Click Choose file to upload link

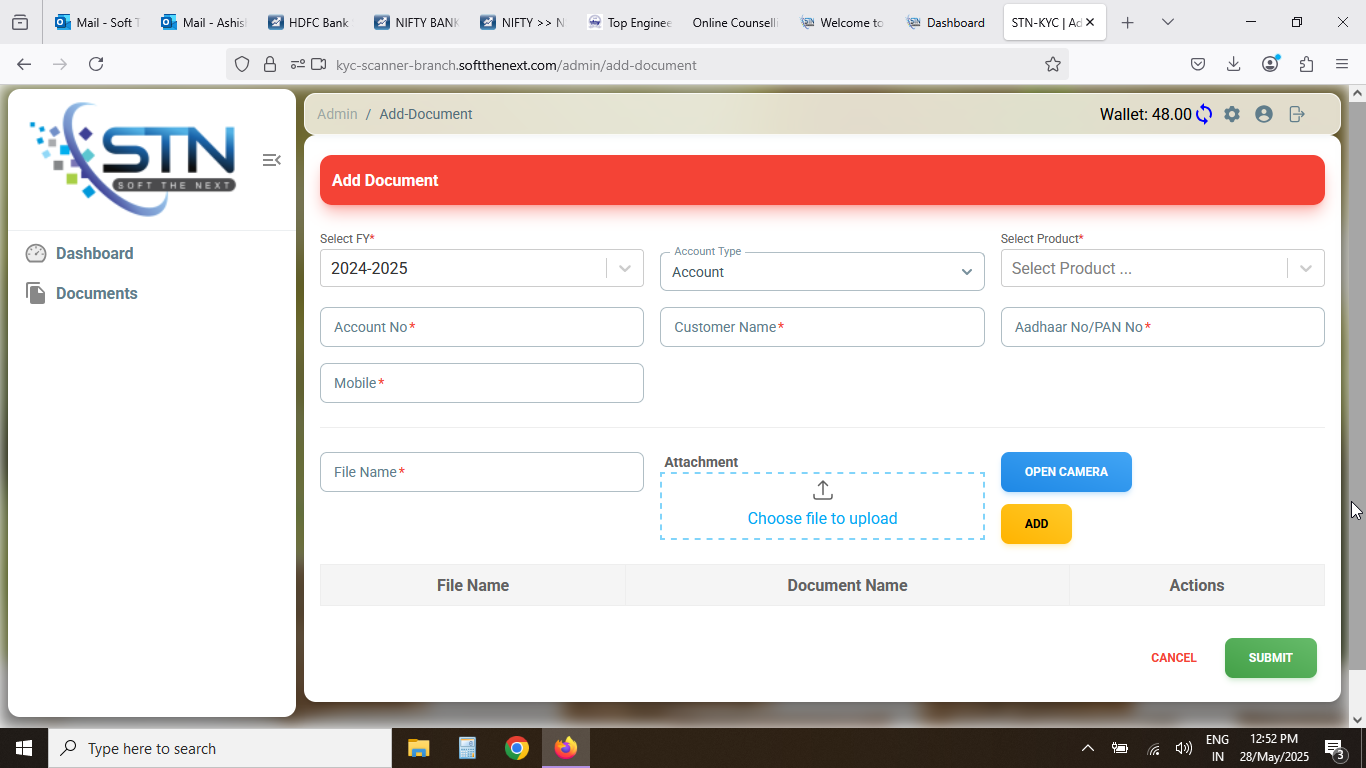(x=822, y=518)
